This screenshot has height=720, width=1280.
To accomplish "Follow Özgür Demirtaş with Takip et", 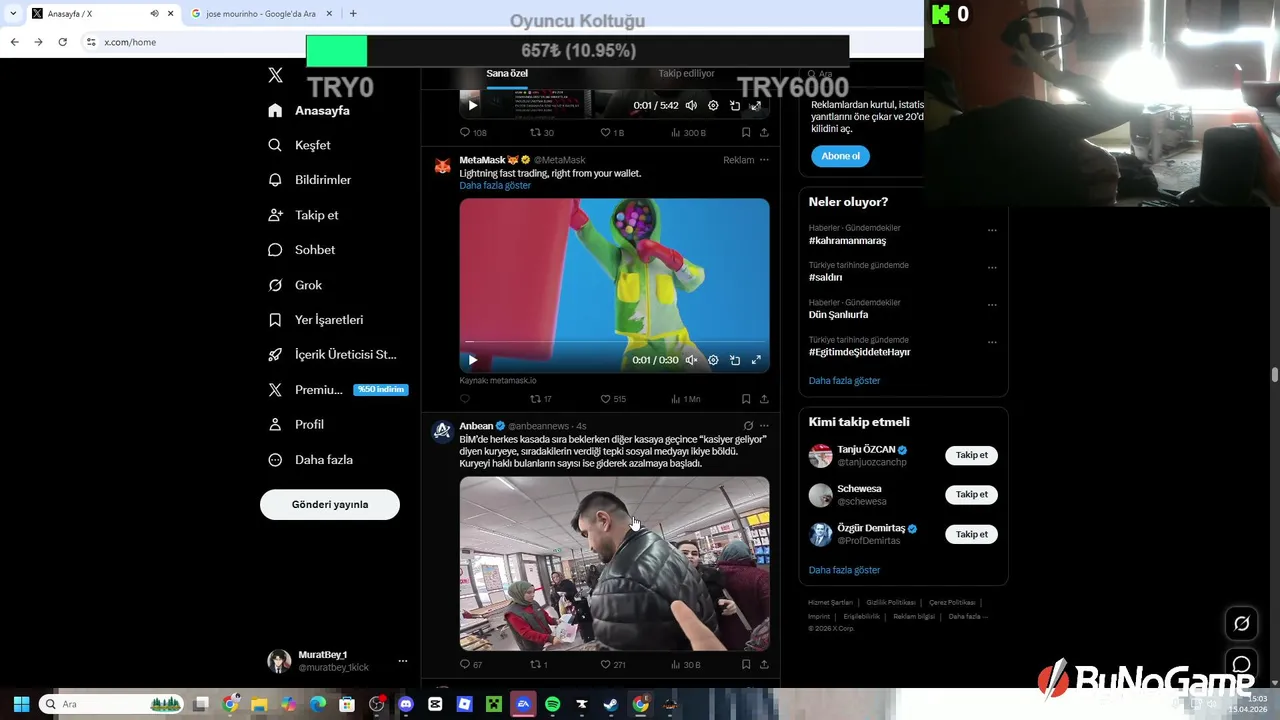I will (x=971, y=534).
